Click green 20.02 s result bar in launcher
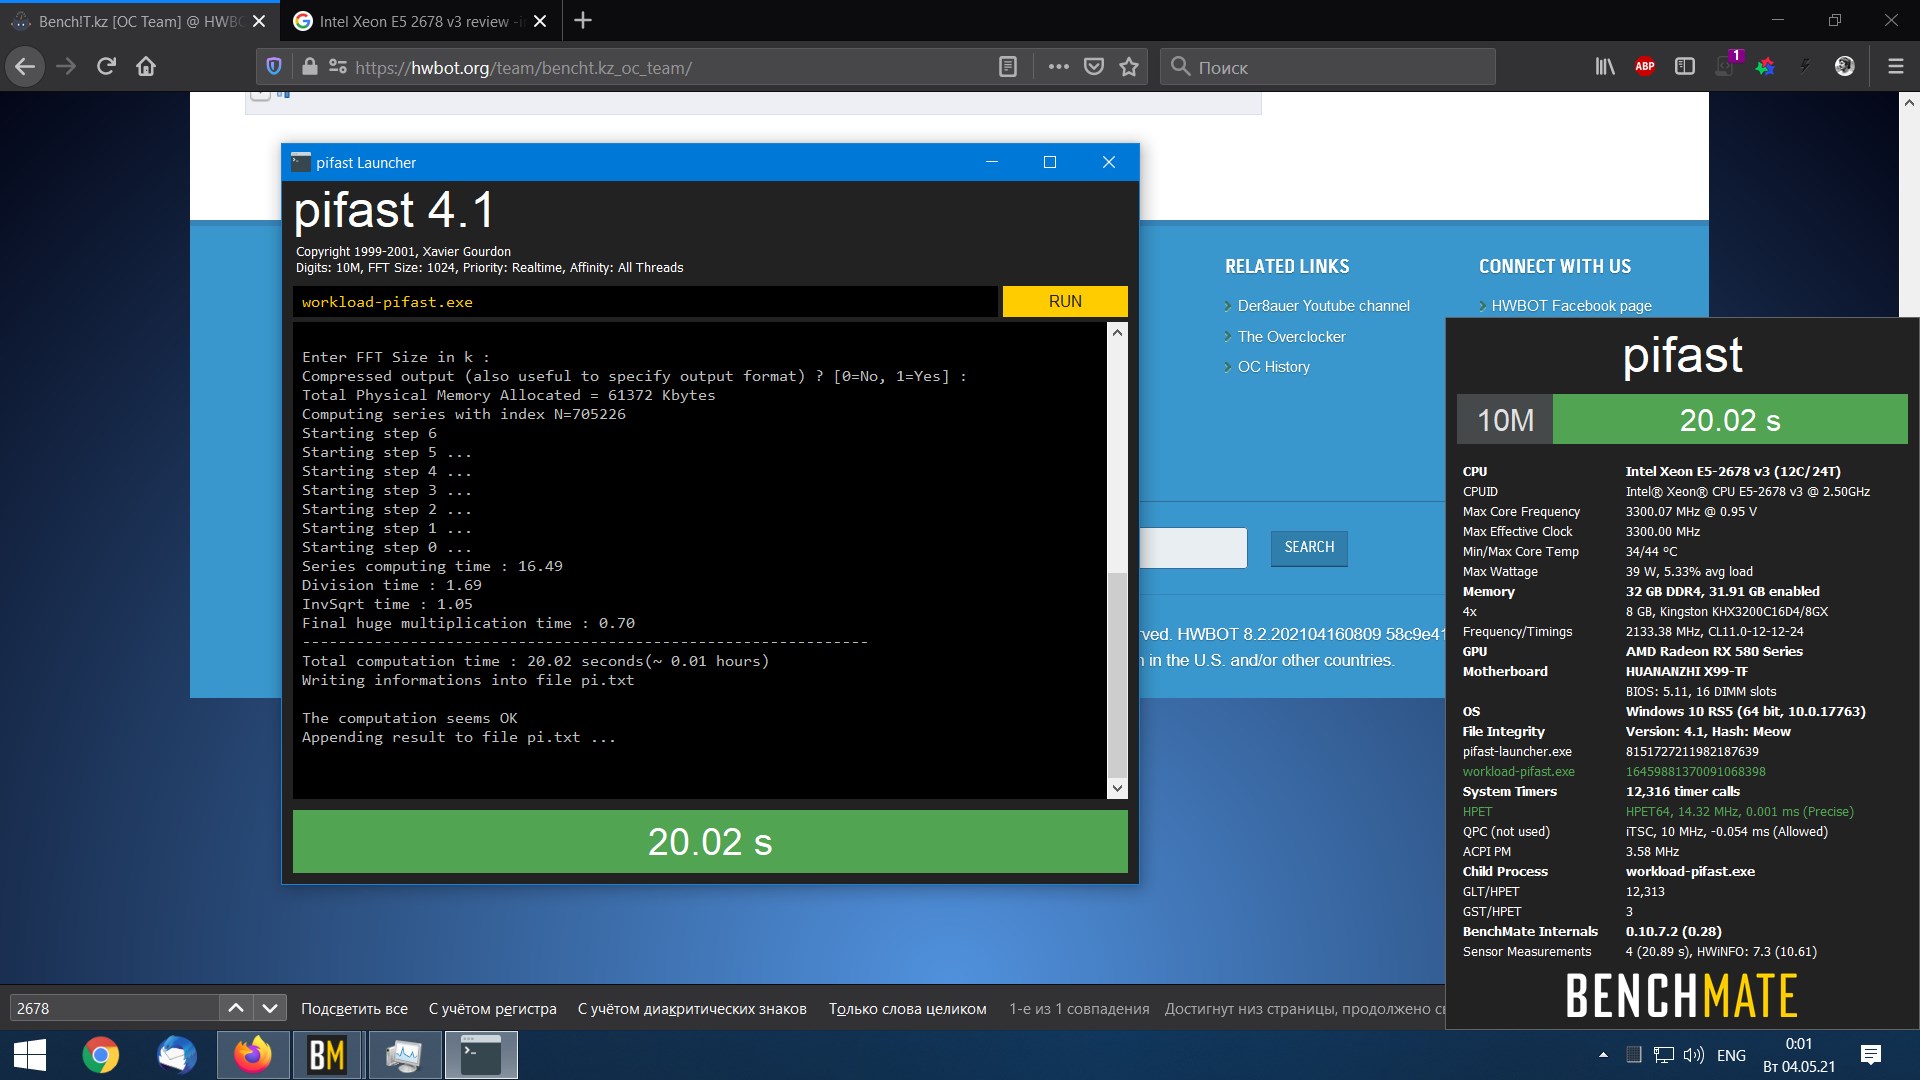Viewport: 1920px width, 1080px height. pos(710,842)
